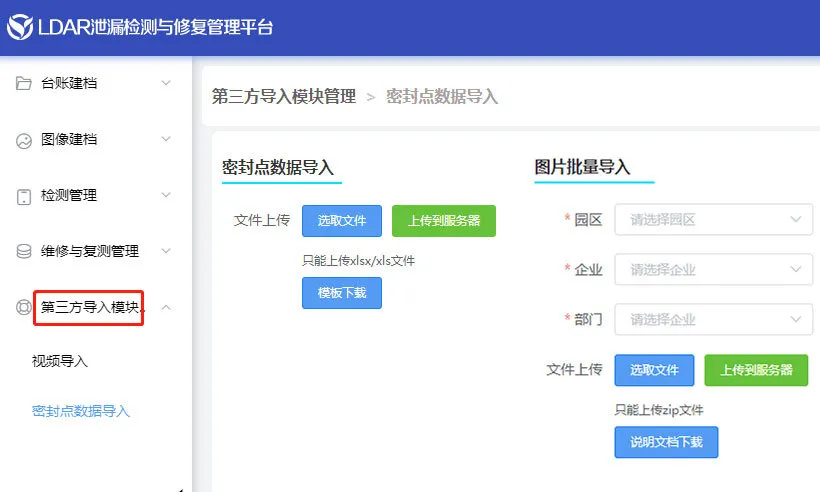
Task: Expand the 检测管理 menu chevron
Action: (x=166, y=196)
